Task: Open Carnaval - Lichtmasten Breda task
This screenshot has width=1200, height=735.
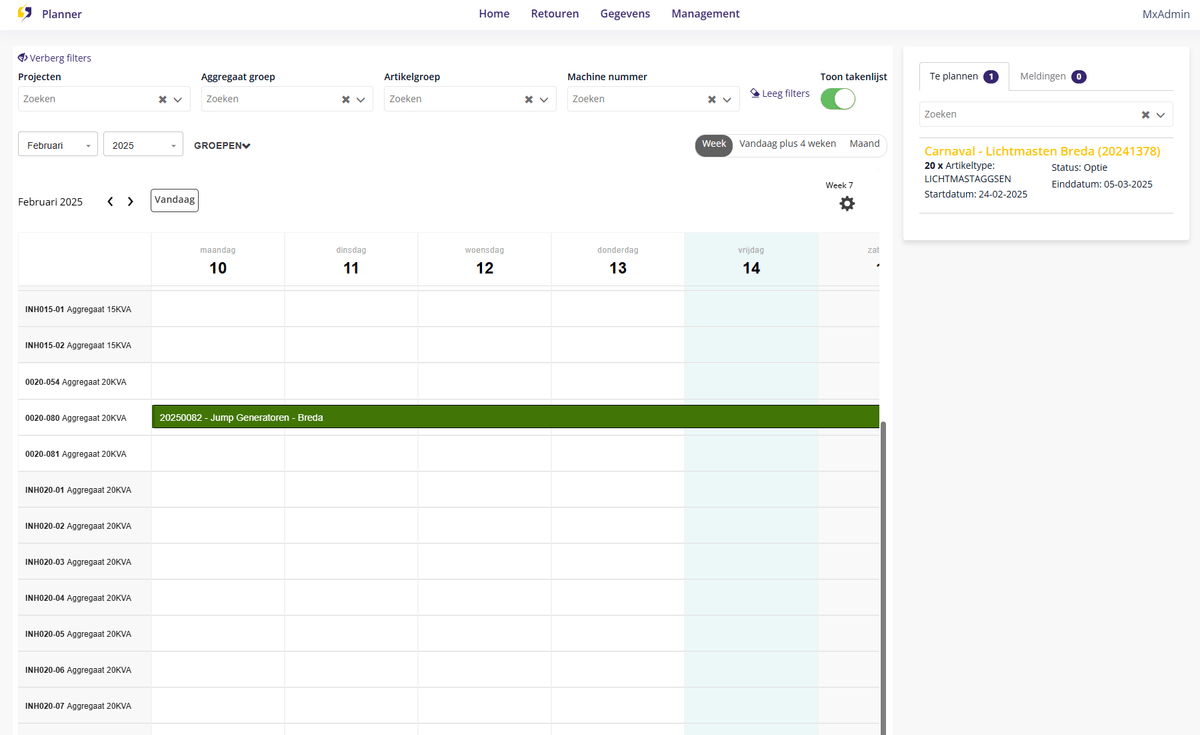Action: [x=1042, y=151]
